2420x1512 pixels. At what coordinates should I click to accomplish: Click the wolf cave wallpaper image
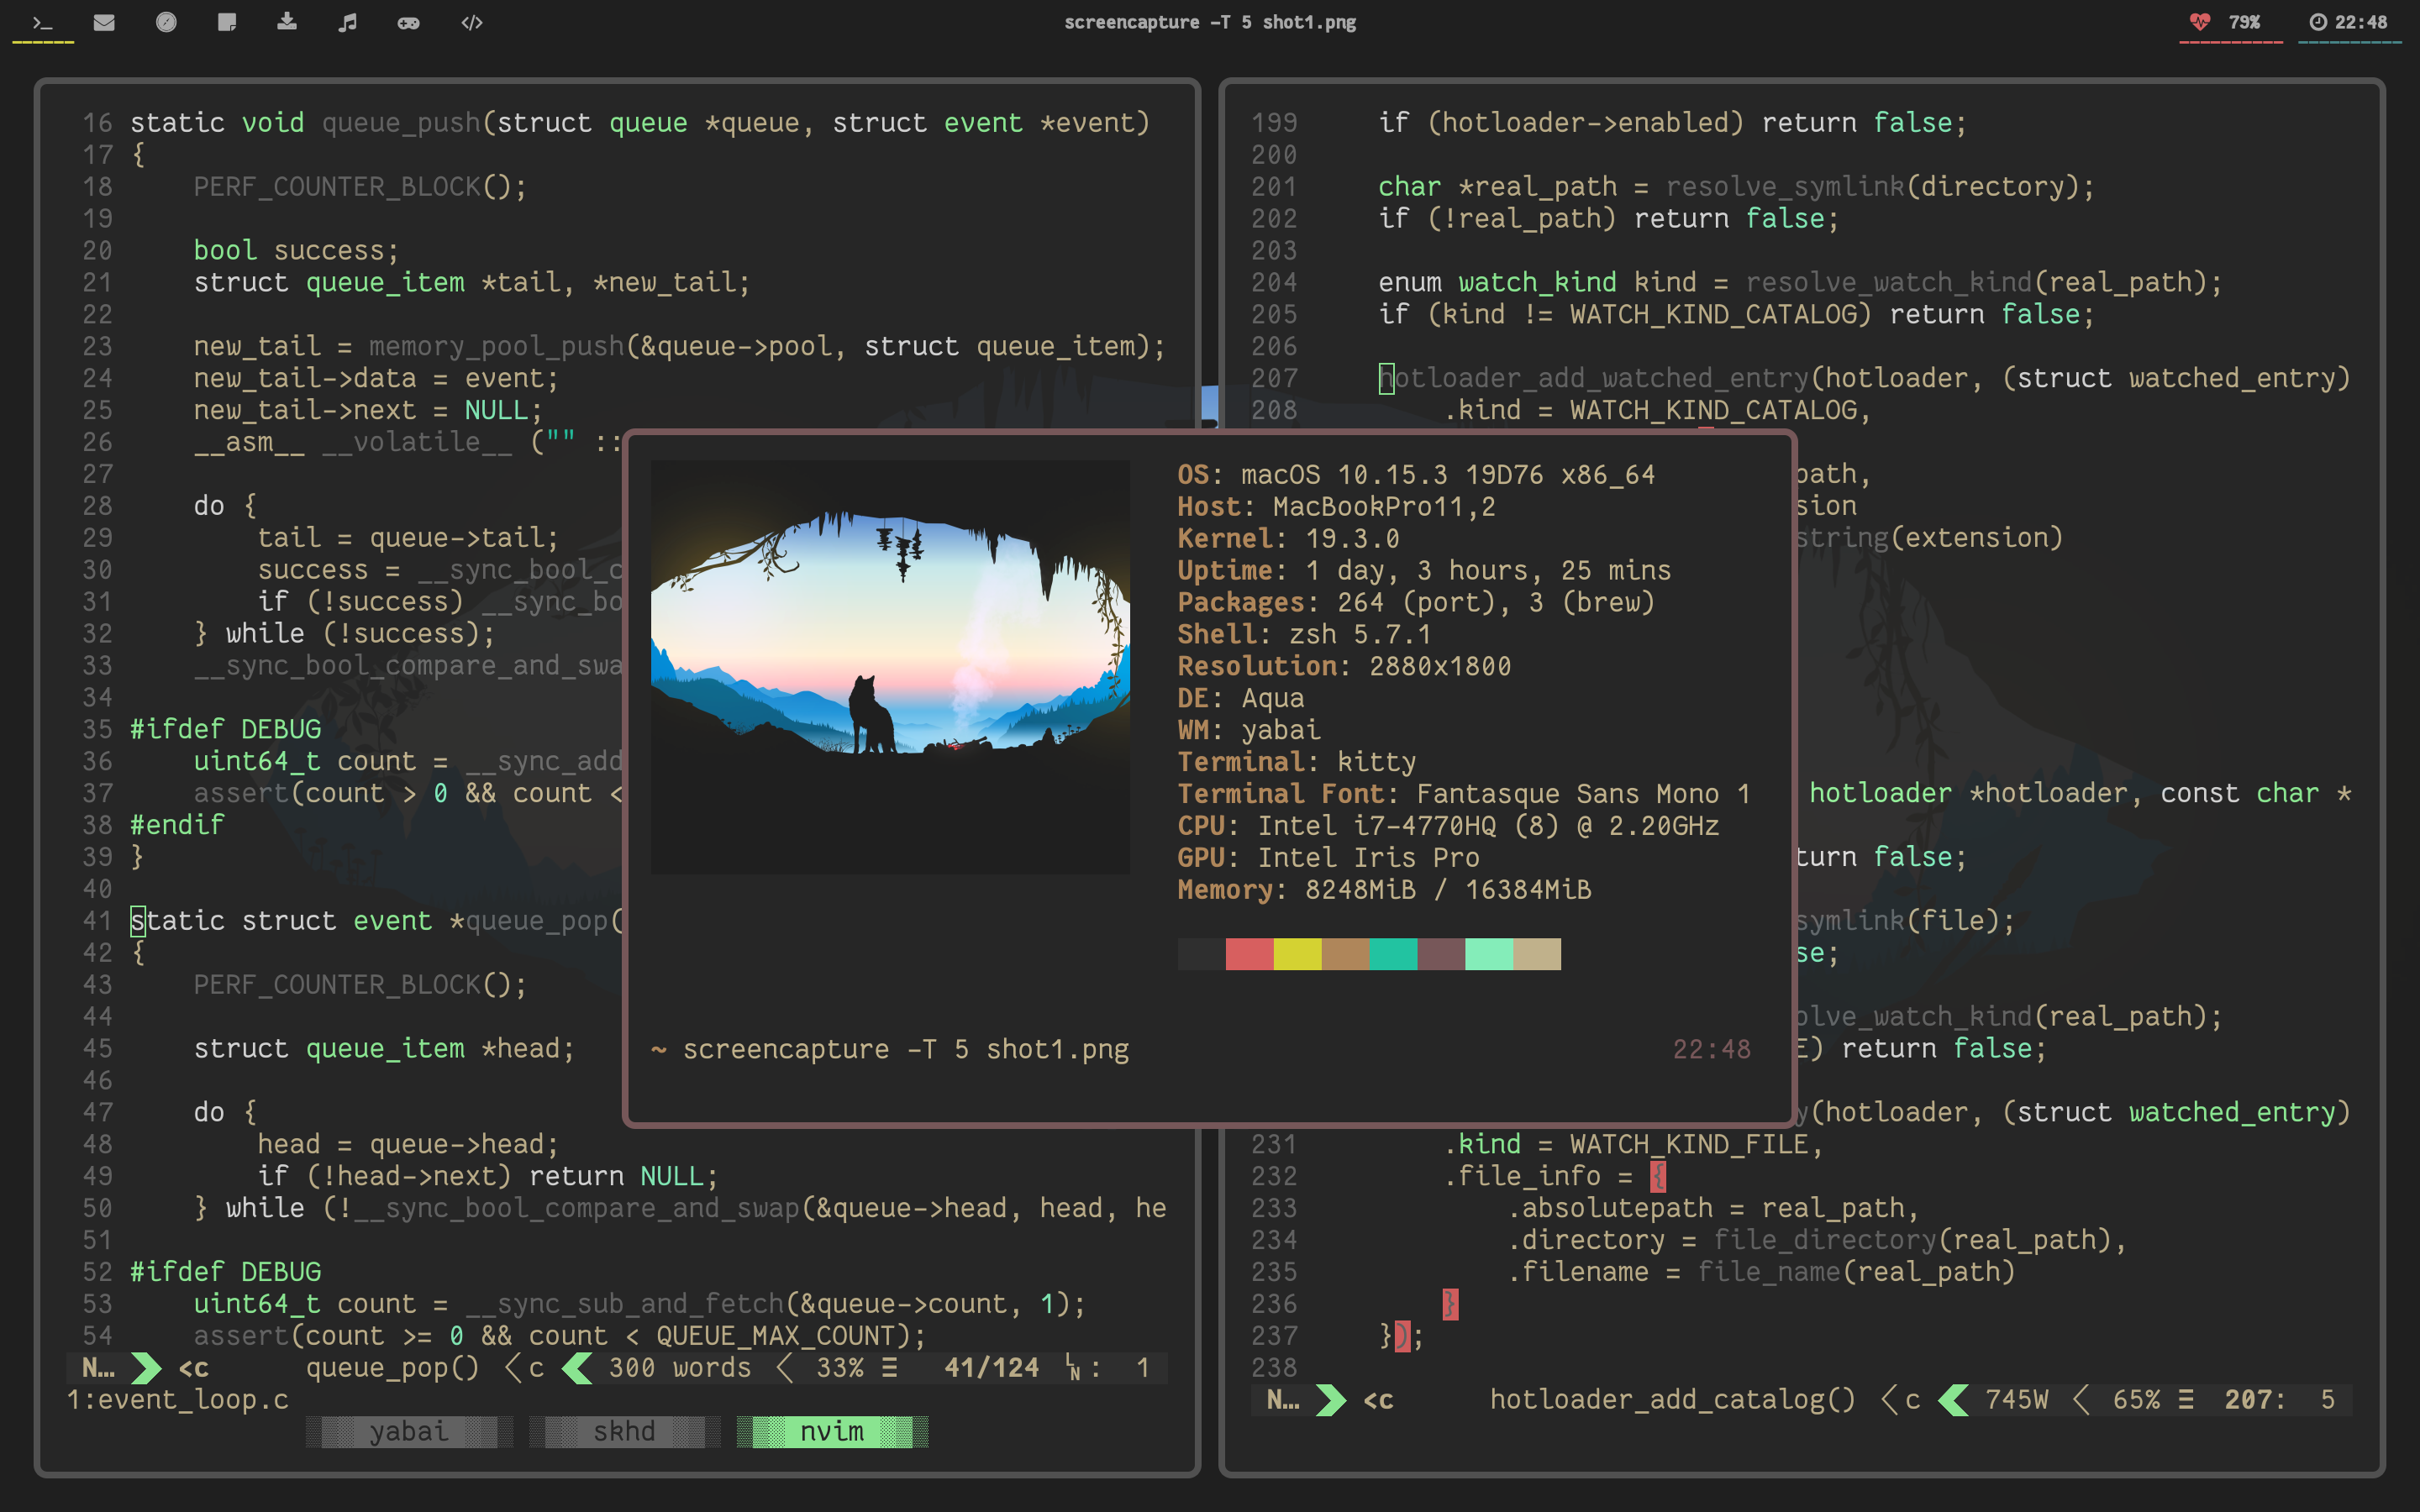(x=890, y=665)
